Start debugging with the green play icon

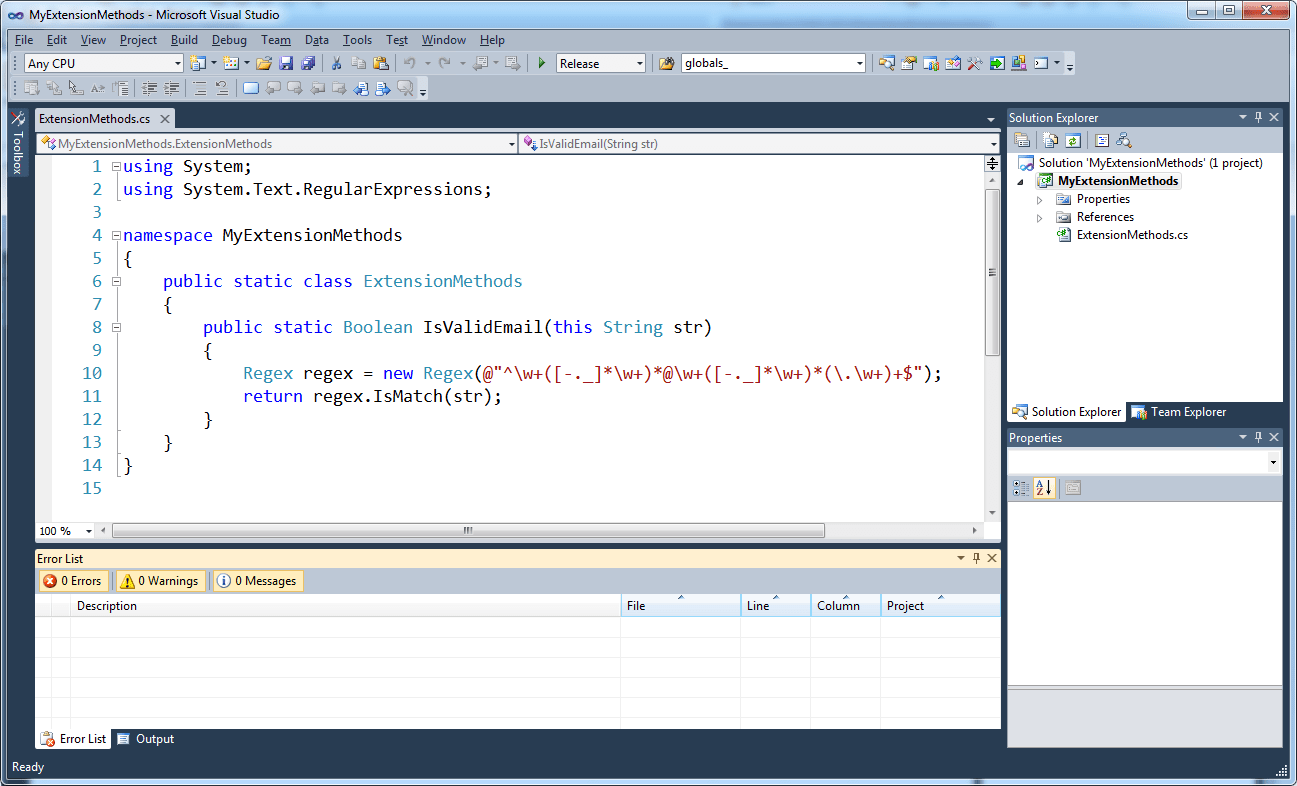pyautogui.click(x=541, y=63)
